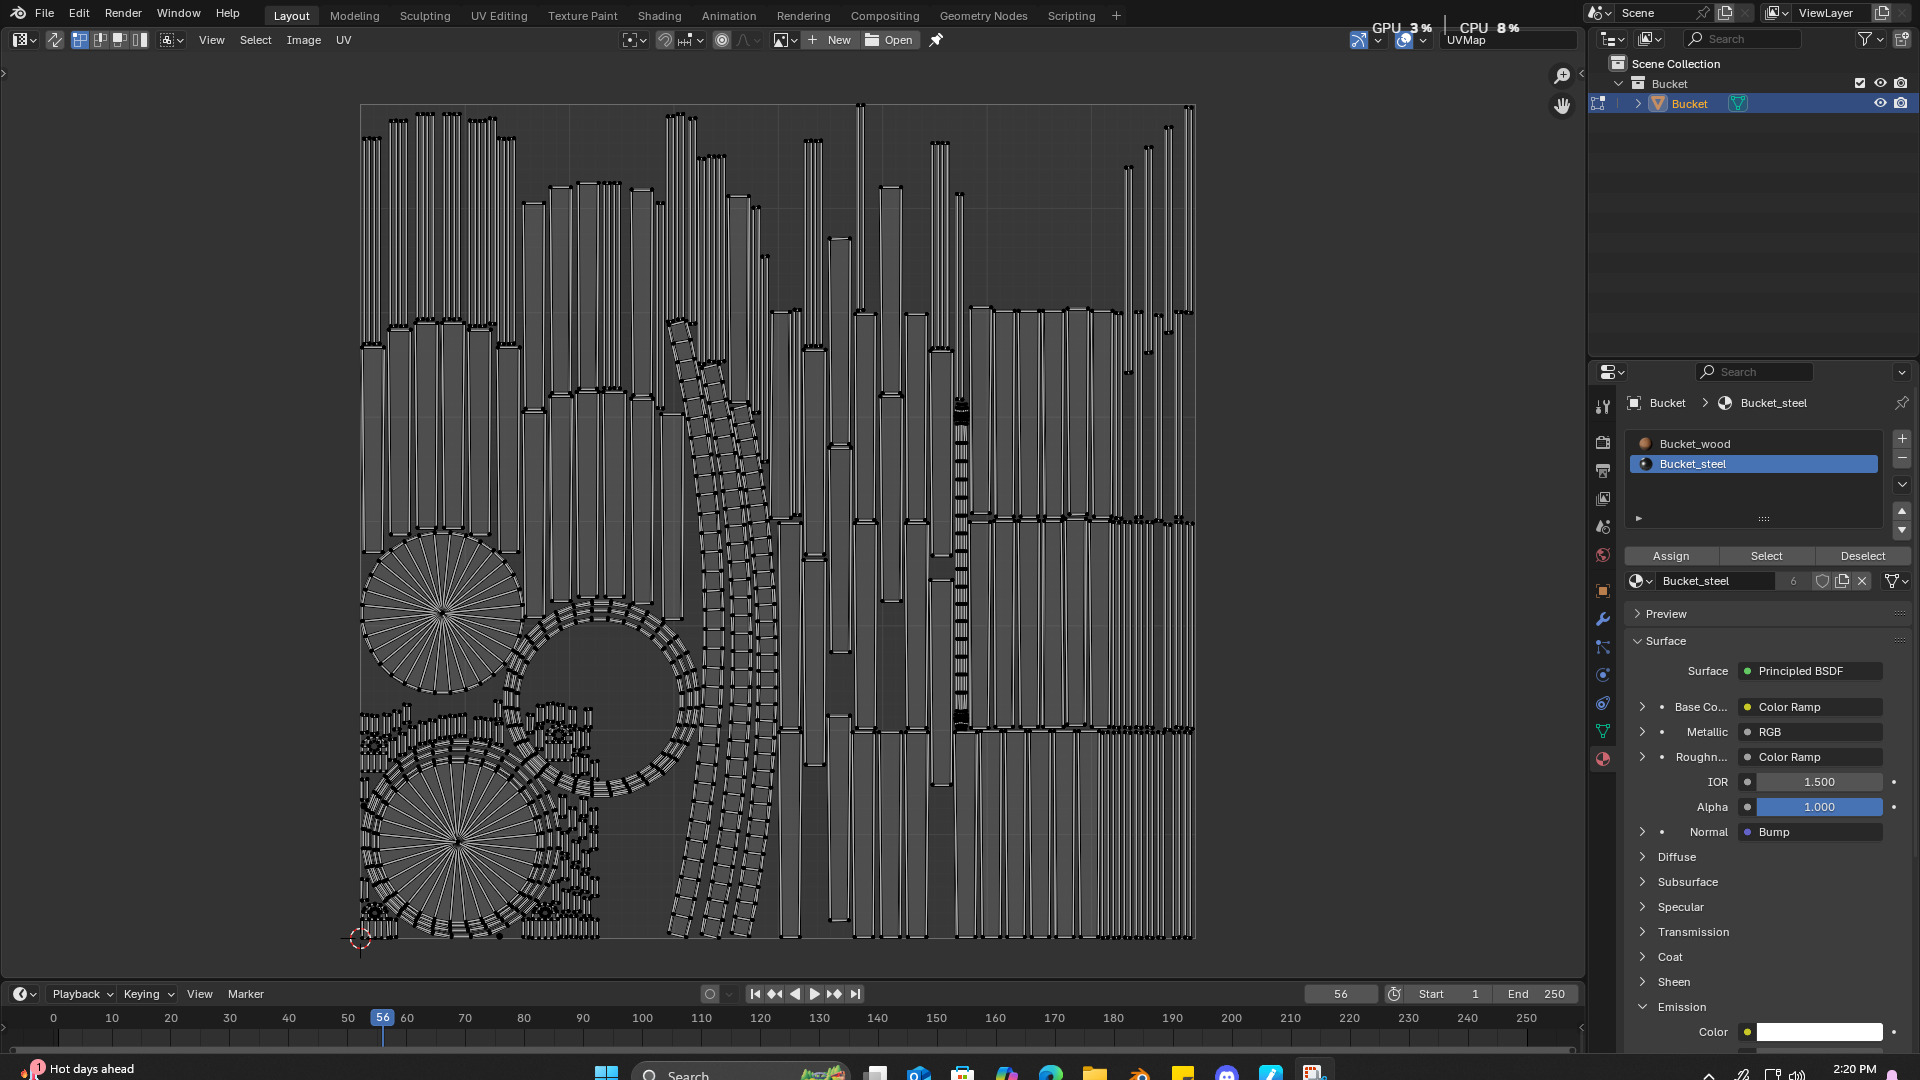Open the Playback dropdown

[x=82, y=994]
